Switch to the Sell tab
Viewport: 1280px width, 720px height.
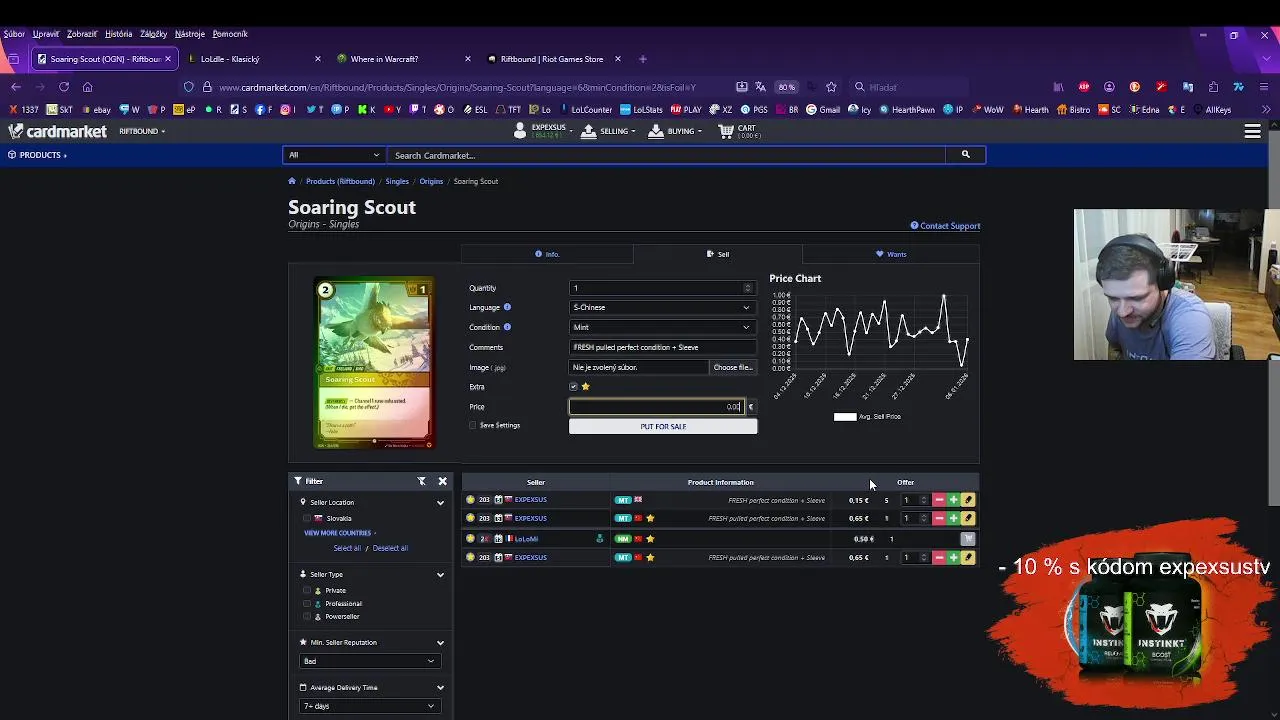point(718,254)
